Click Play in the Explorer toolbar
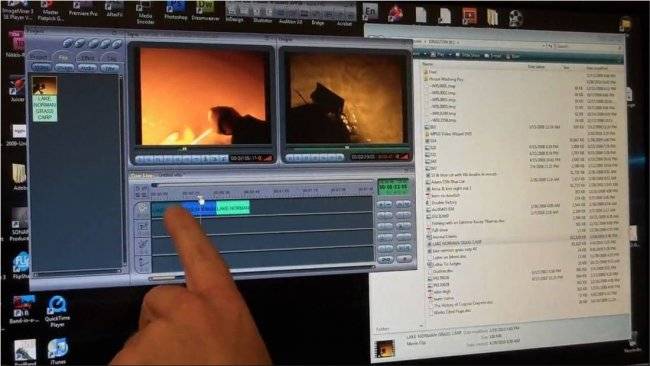The image size is (650, 366). 437,55
